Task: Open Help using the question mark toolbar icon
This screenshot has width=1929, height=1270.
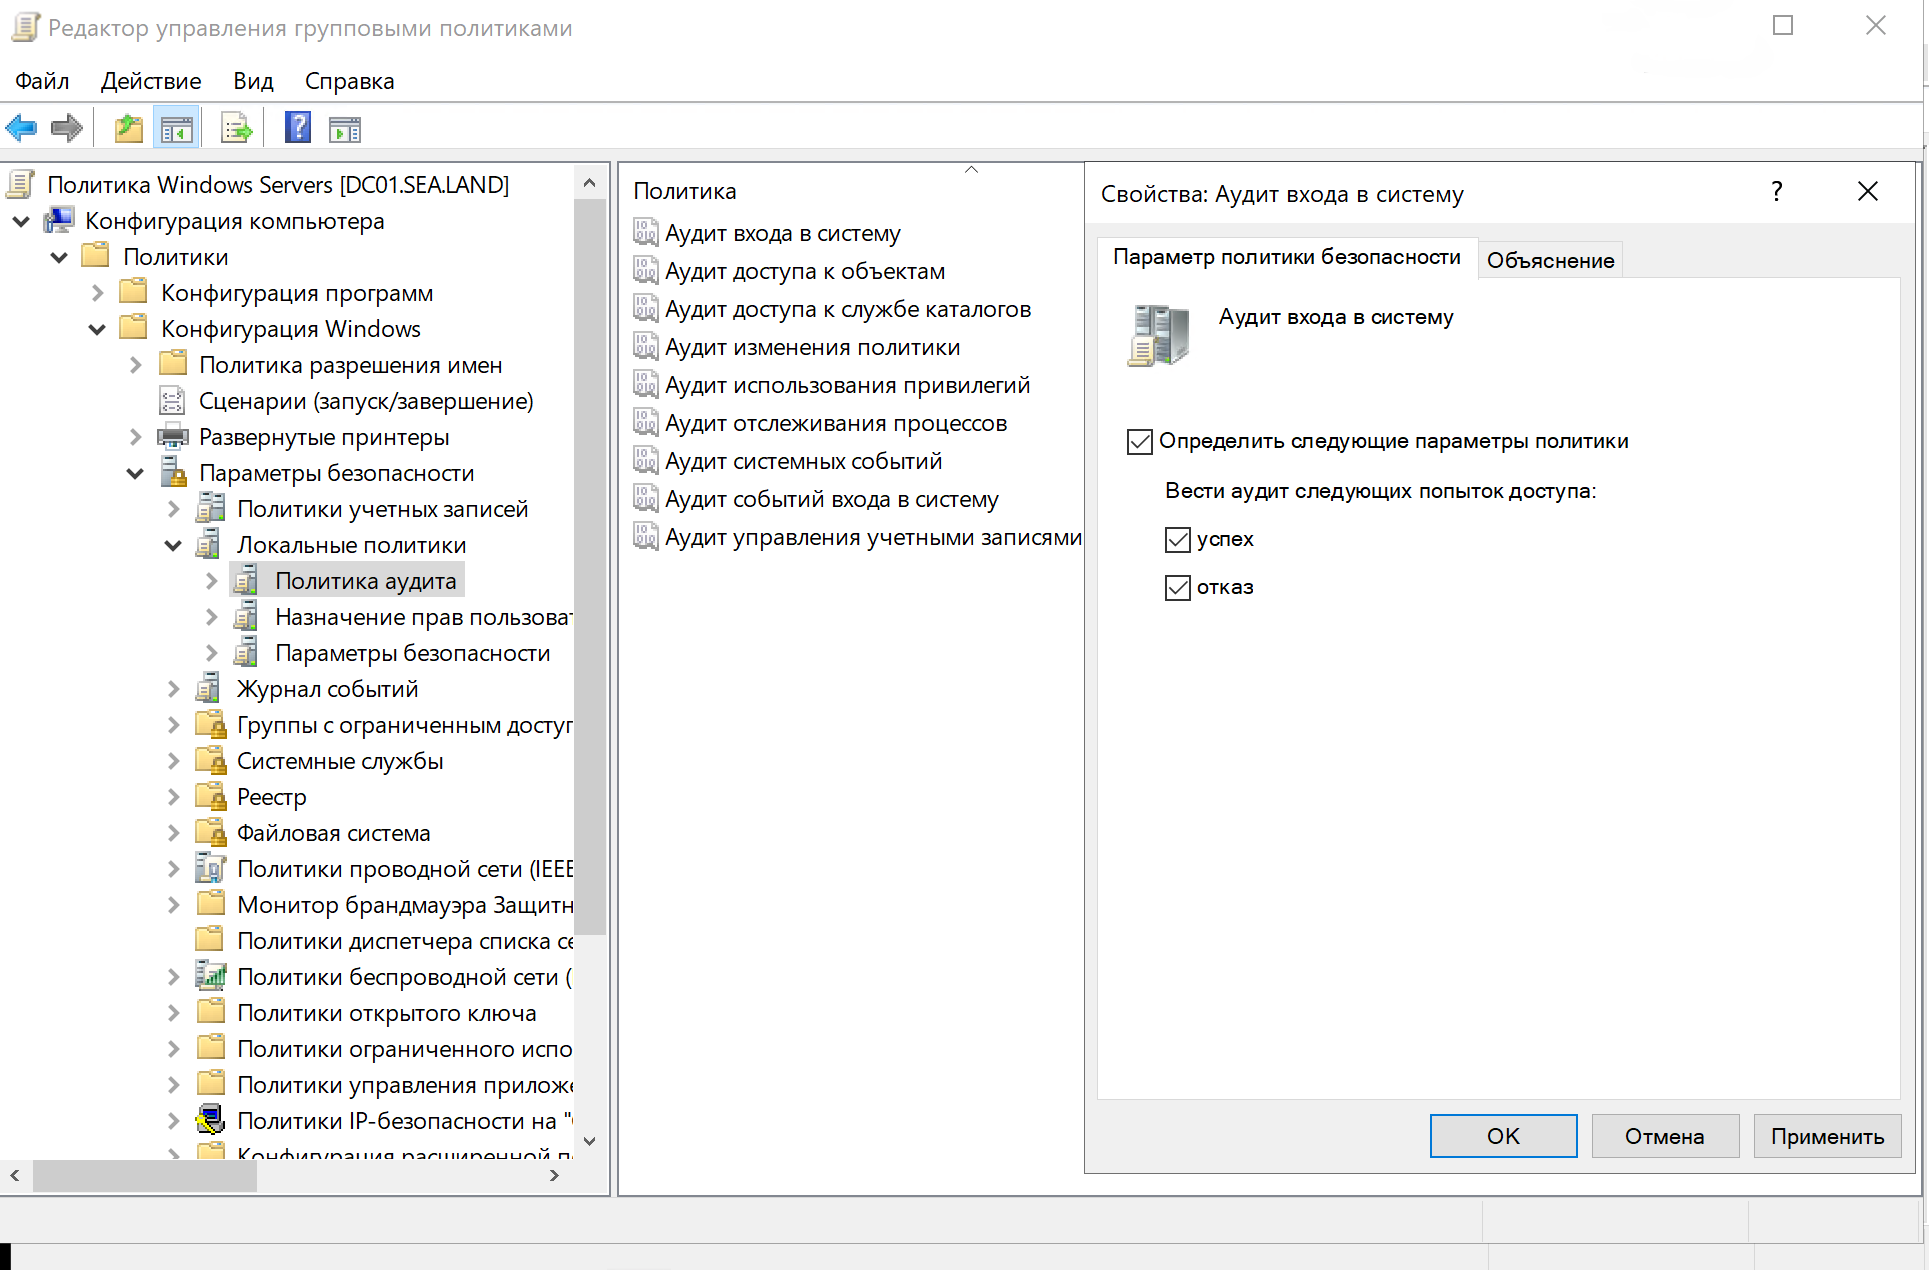Action: (297, 127)
